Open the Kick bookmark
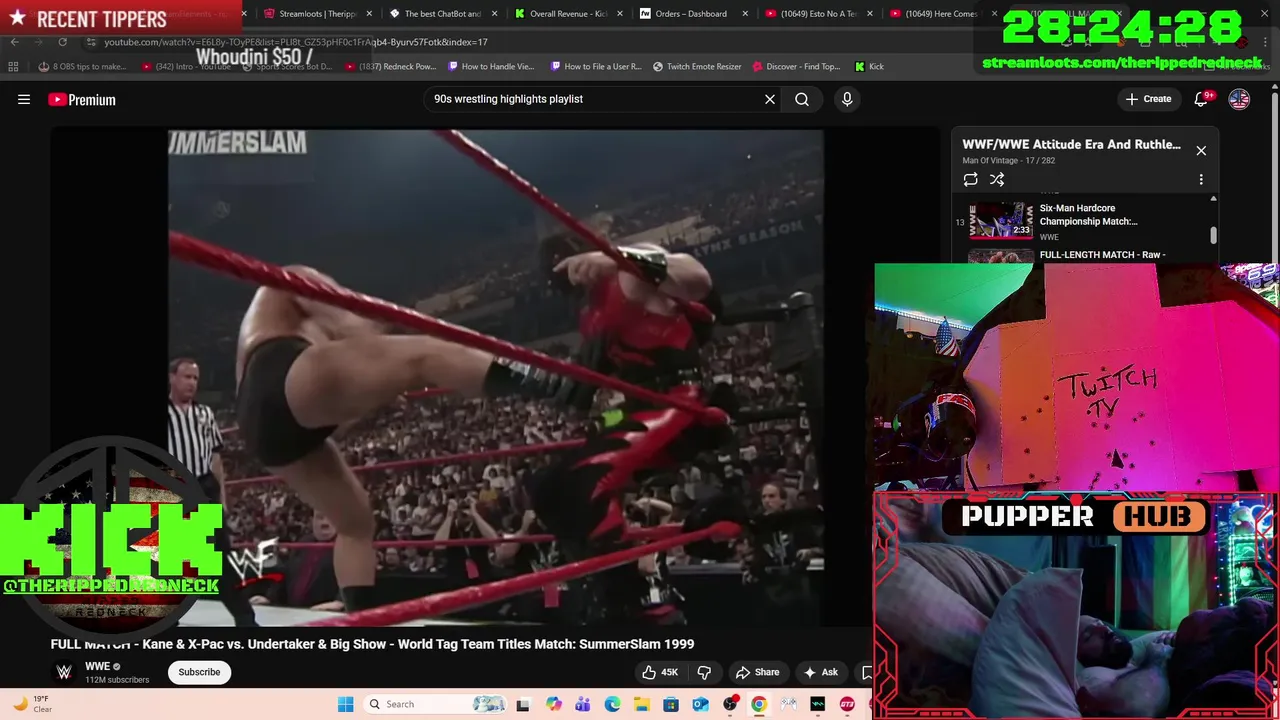This screenshot has height=720, width=1280. [869, 66]
